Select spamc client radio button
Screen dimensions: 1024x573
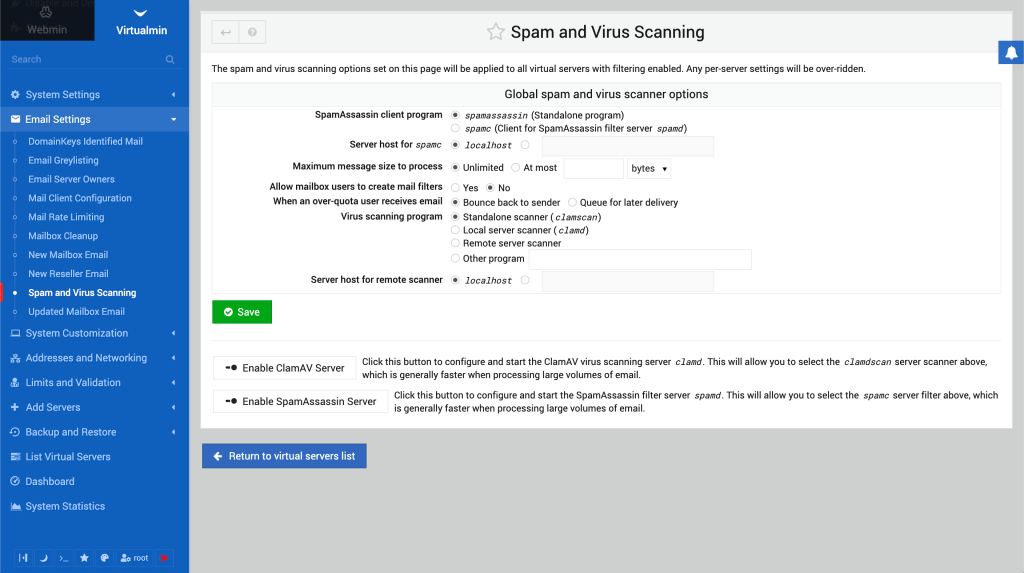pyautogui.click(x=456, y=128)
